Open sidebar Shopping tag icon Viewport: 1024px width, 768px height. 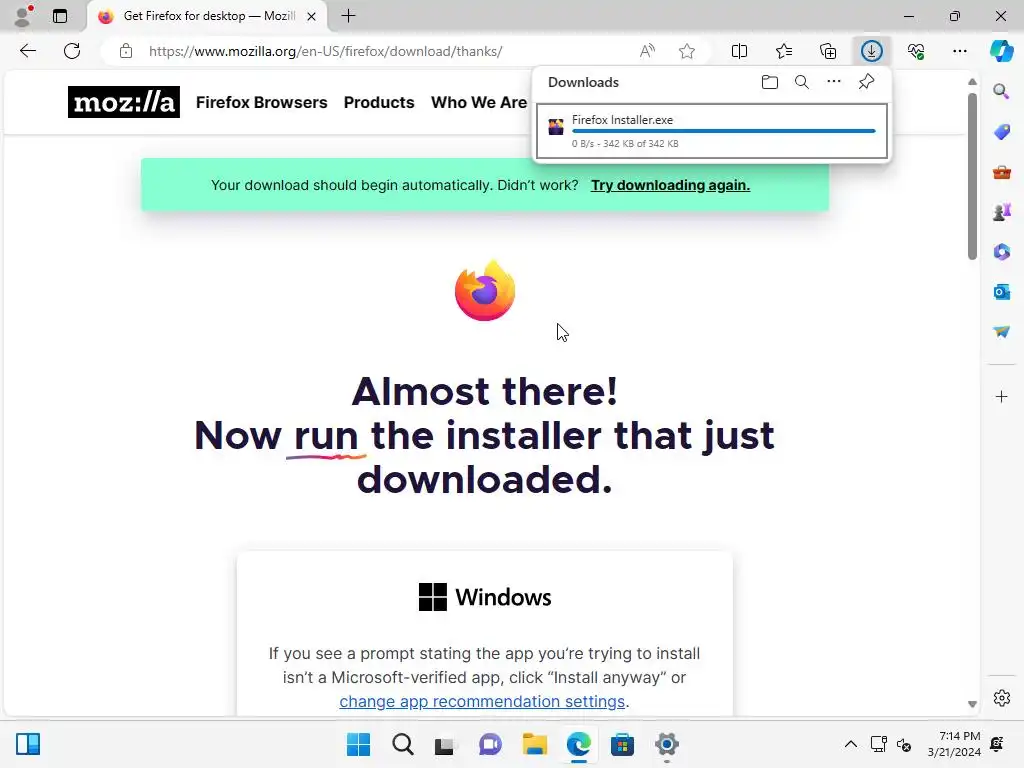pyautogui.click(x=1001, y=131)
